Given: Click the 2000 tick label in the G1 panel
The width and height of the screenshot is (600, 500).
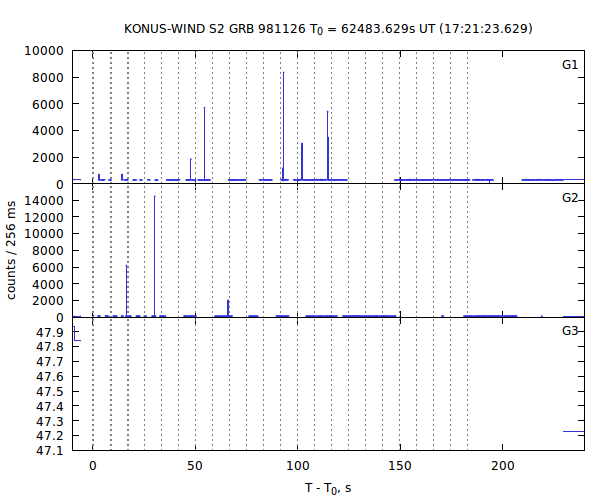Looking at the screenshot, I should tap(48, 158).
